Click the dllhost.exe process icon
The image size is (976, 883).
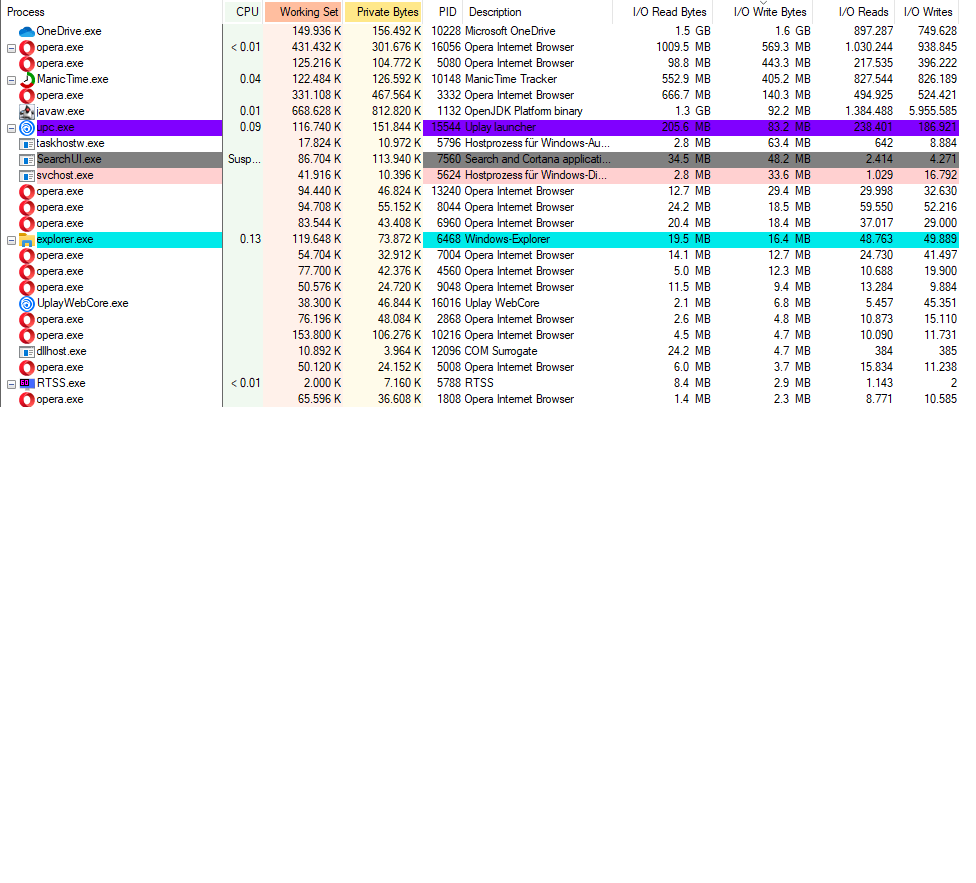27,352
